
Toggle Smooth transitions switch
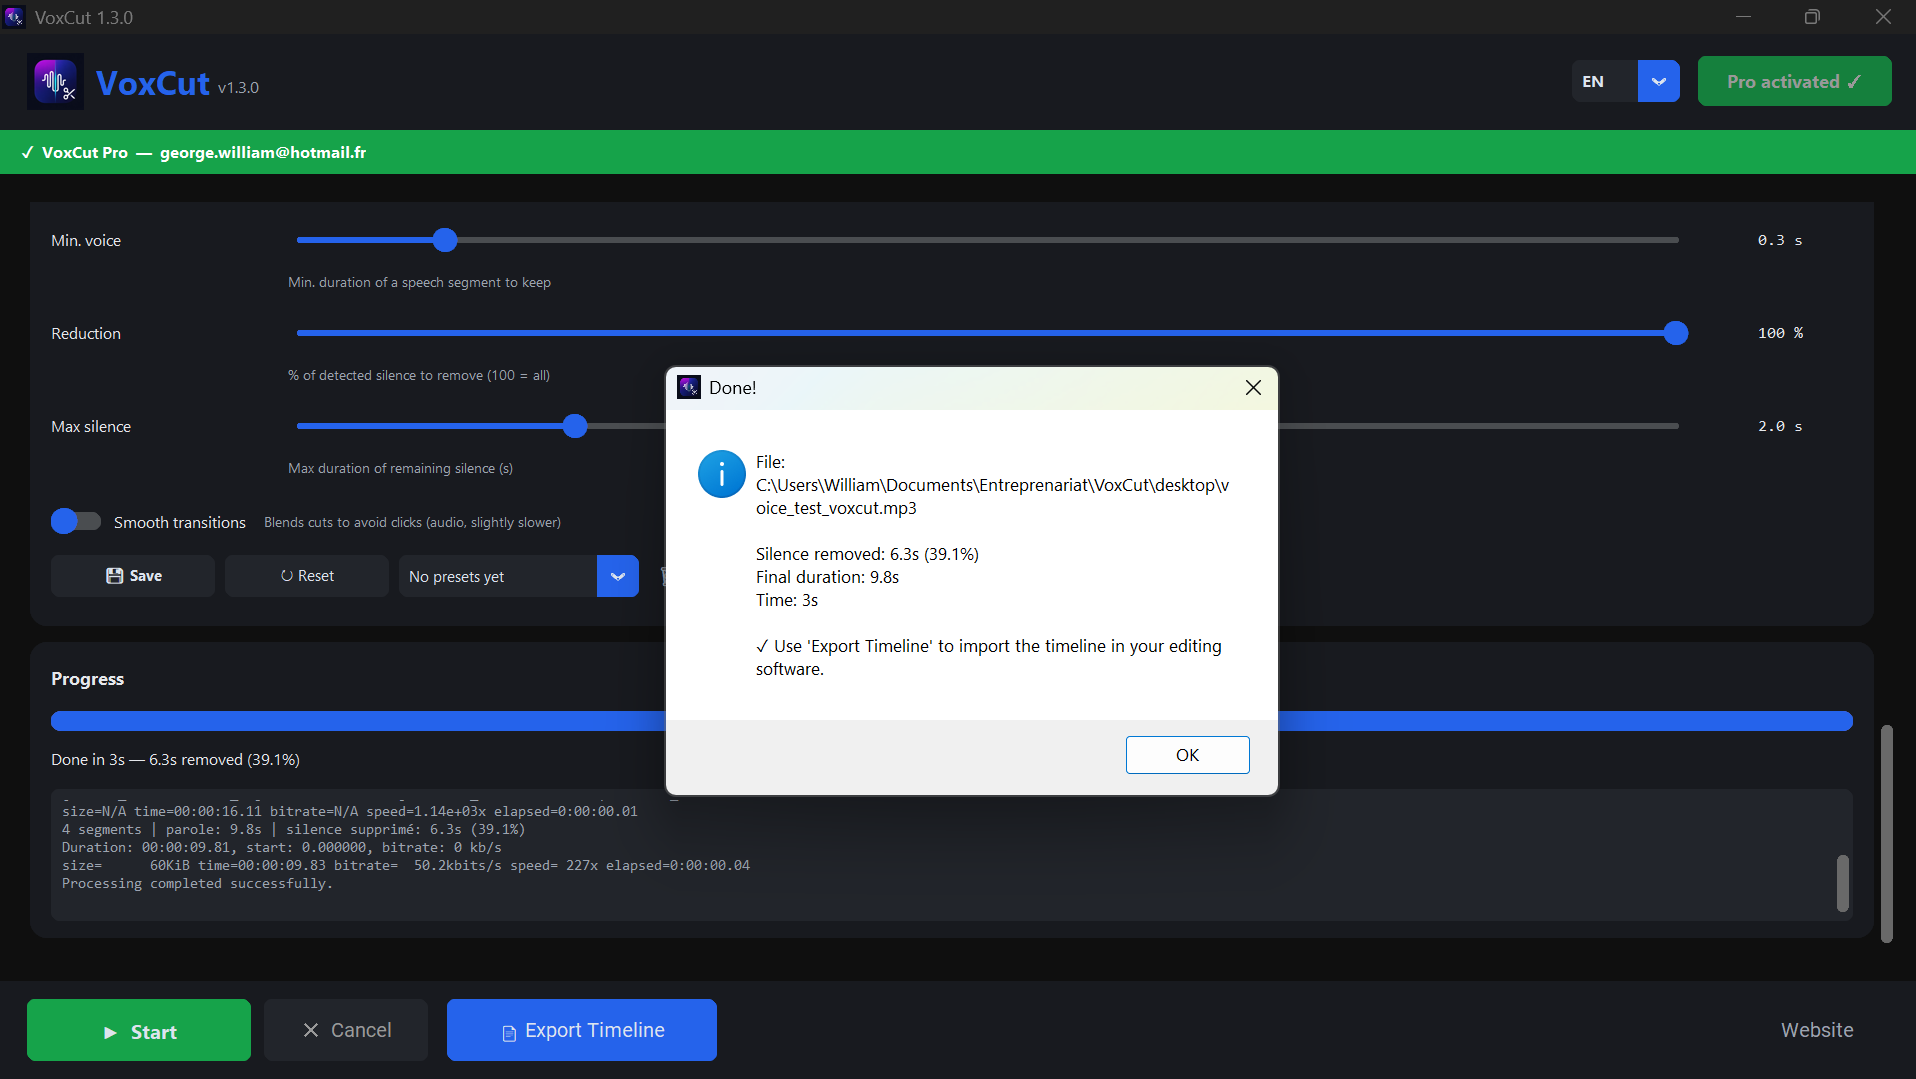(76, 522)
